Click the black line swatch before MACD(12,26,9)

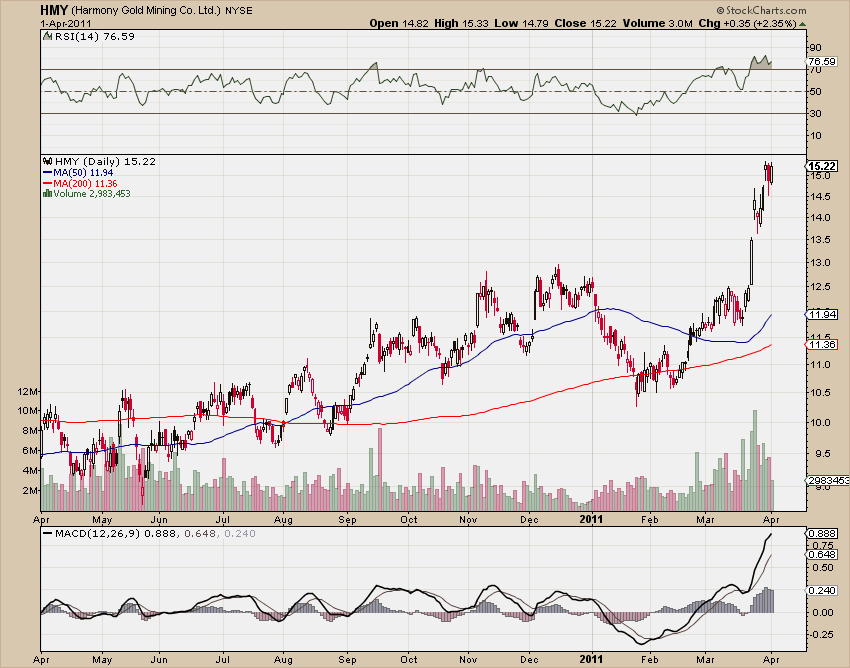click(x=48, y=534)
